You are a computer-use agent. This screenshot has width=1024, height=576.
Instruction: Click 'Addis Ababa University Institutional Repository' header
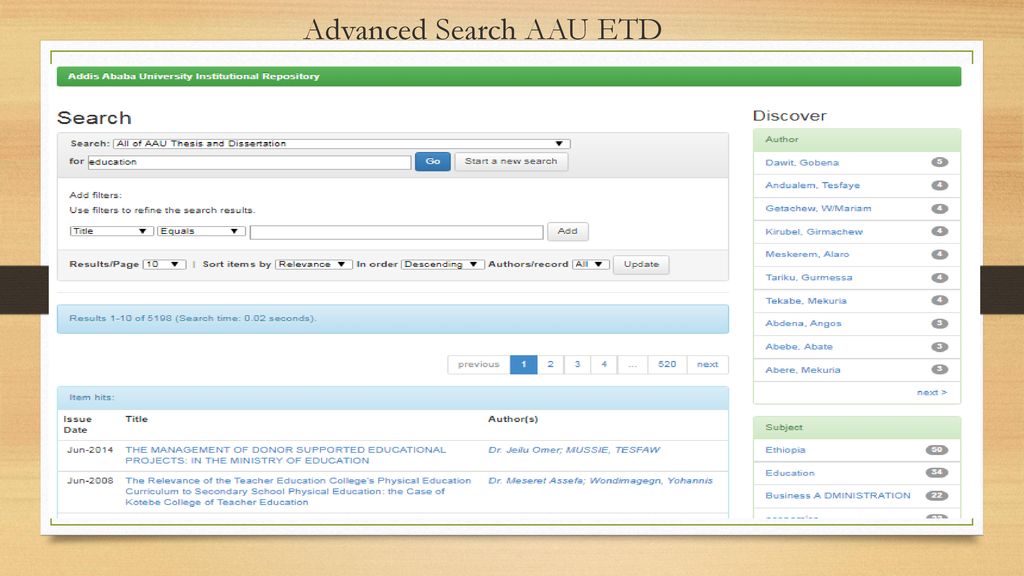[193, 76]
